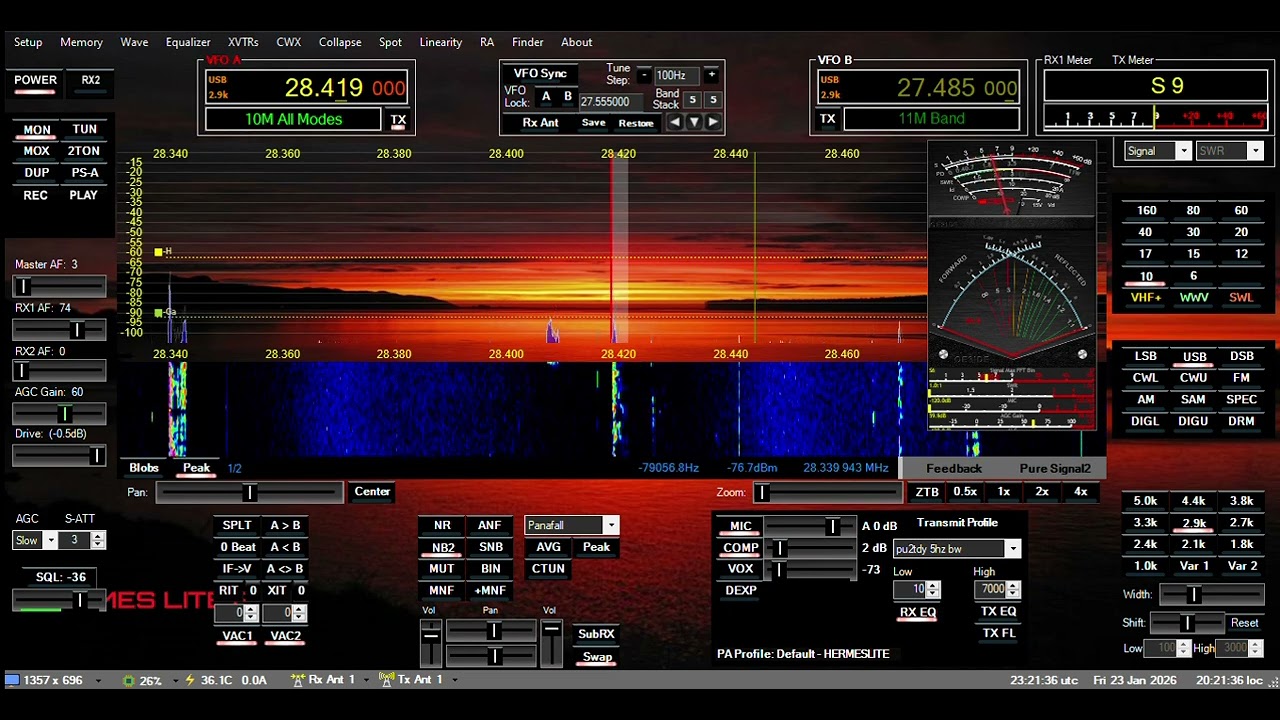Toggle the VFO B TX indicator
The image size is (1280, 720).
click(x=827, y=119)
